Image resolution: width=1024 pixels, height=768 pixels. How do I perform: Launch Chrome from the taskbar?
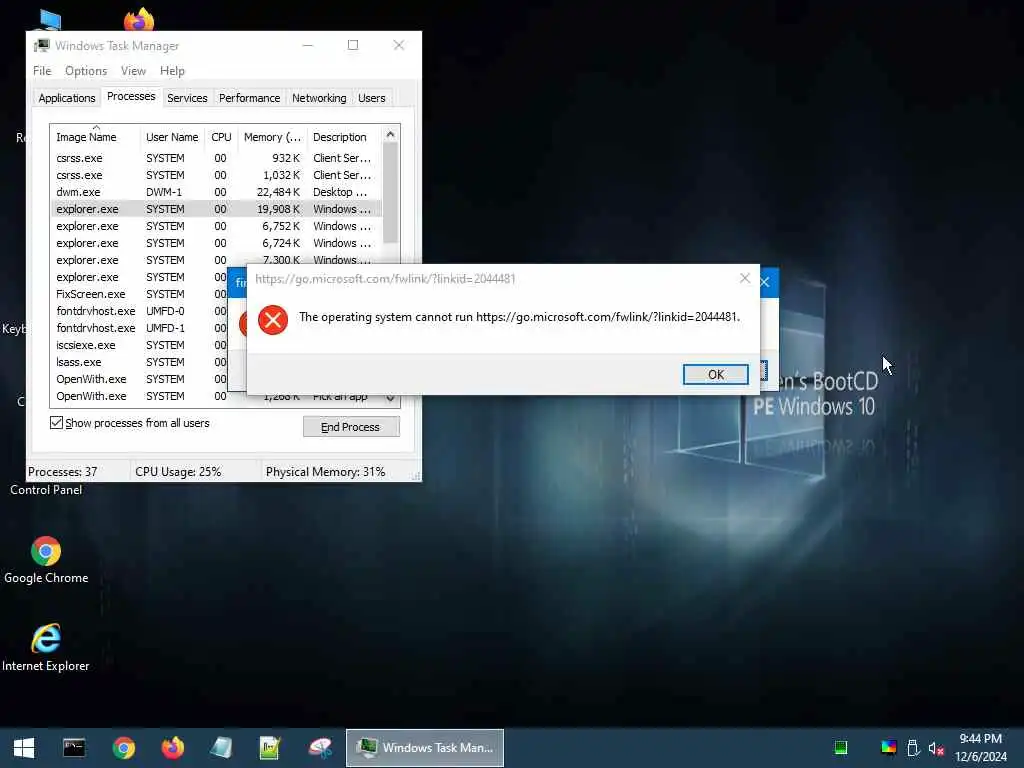[x=123, y=748]
